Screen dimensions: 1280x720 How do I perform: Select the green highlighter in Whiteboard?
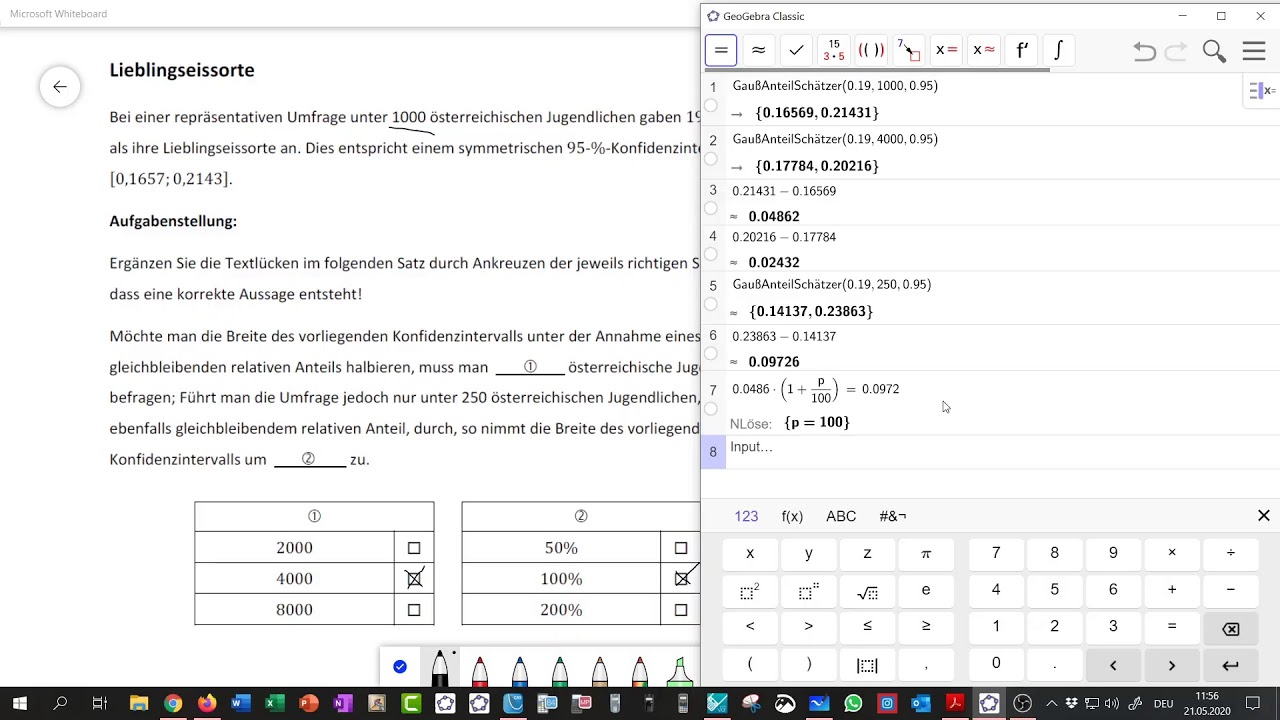pyautogui.click(x=680, y=670)
